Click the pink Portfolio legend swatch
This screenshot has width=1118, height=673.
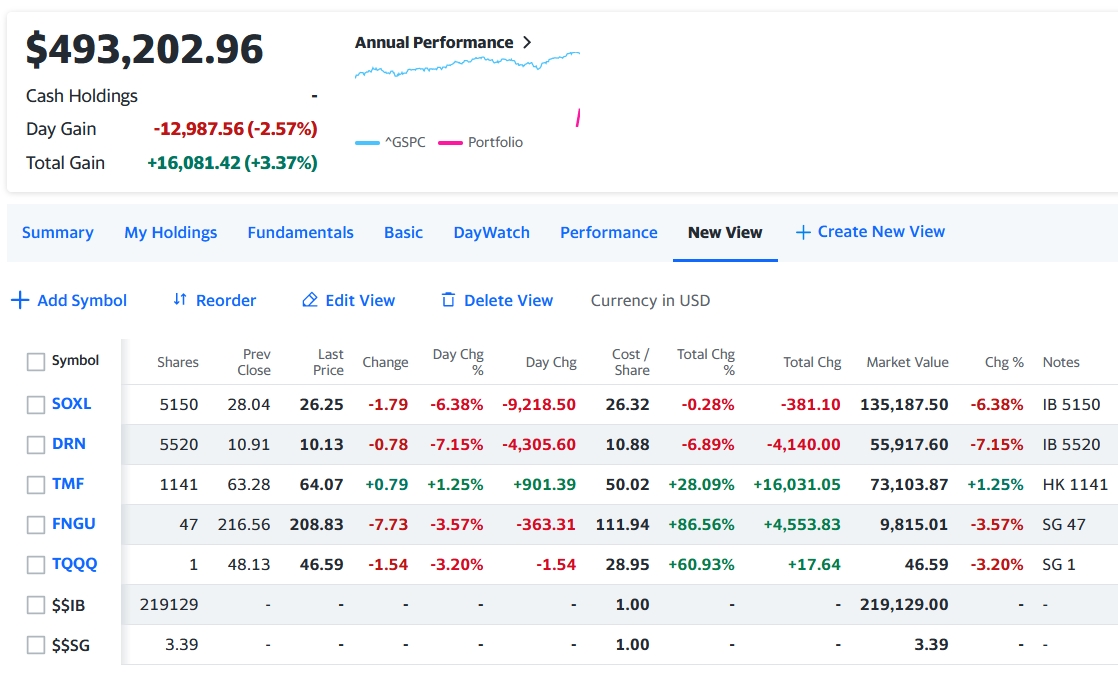(449, 143)
